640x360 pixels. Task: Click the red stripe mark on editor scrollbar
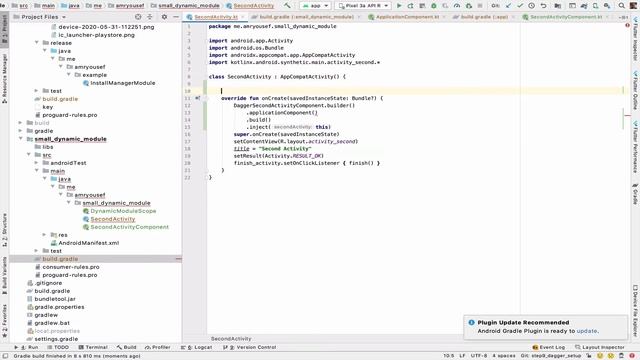627,116
